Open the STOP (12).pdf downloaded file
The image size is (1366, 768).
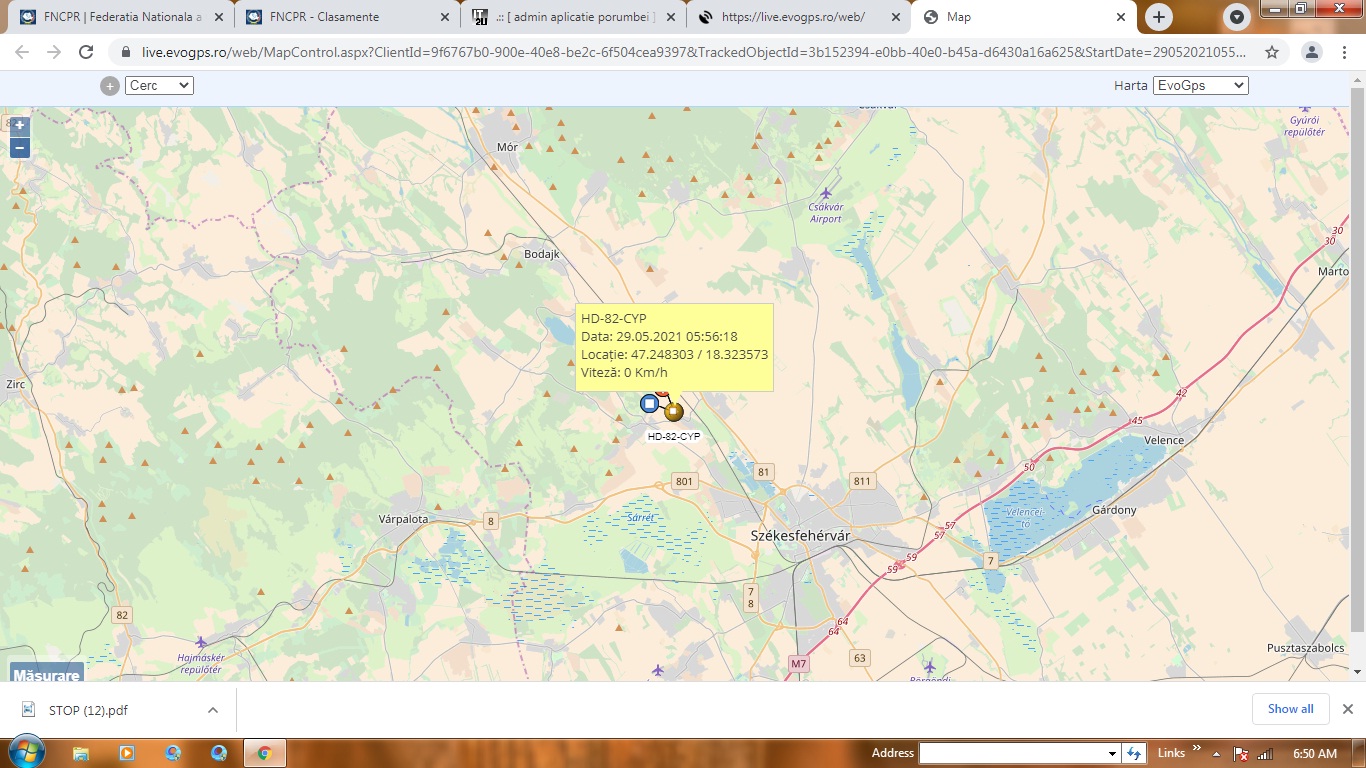point(88,710)
